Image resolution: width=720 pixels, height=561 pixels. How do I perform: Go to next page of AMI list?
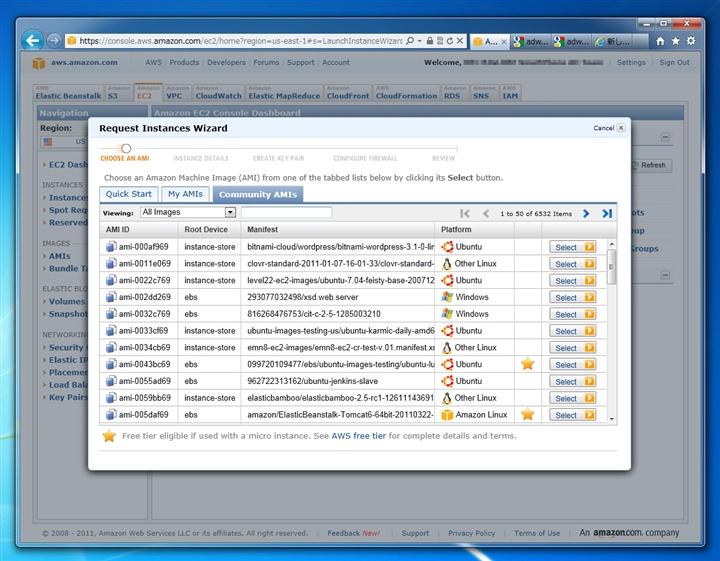point(586,213)
